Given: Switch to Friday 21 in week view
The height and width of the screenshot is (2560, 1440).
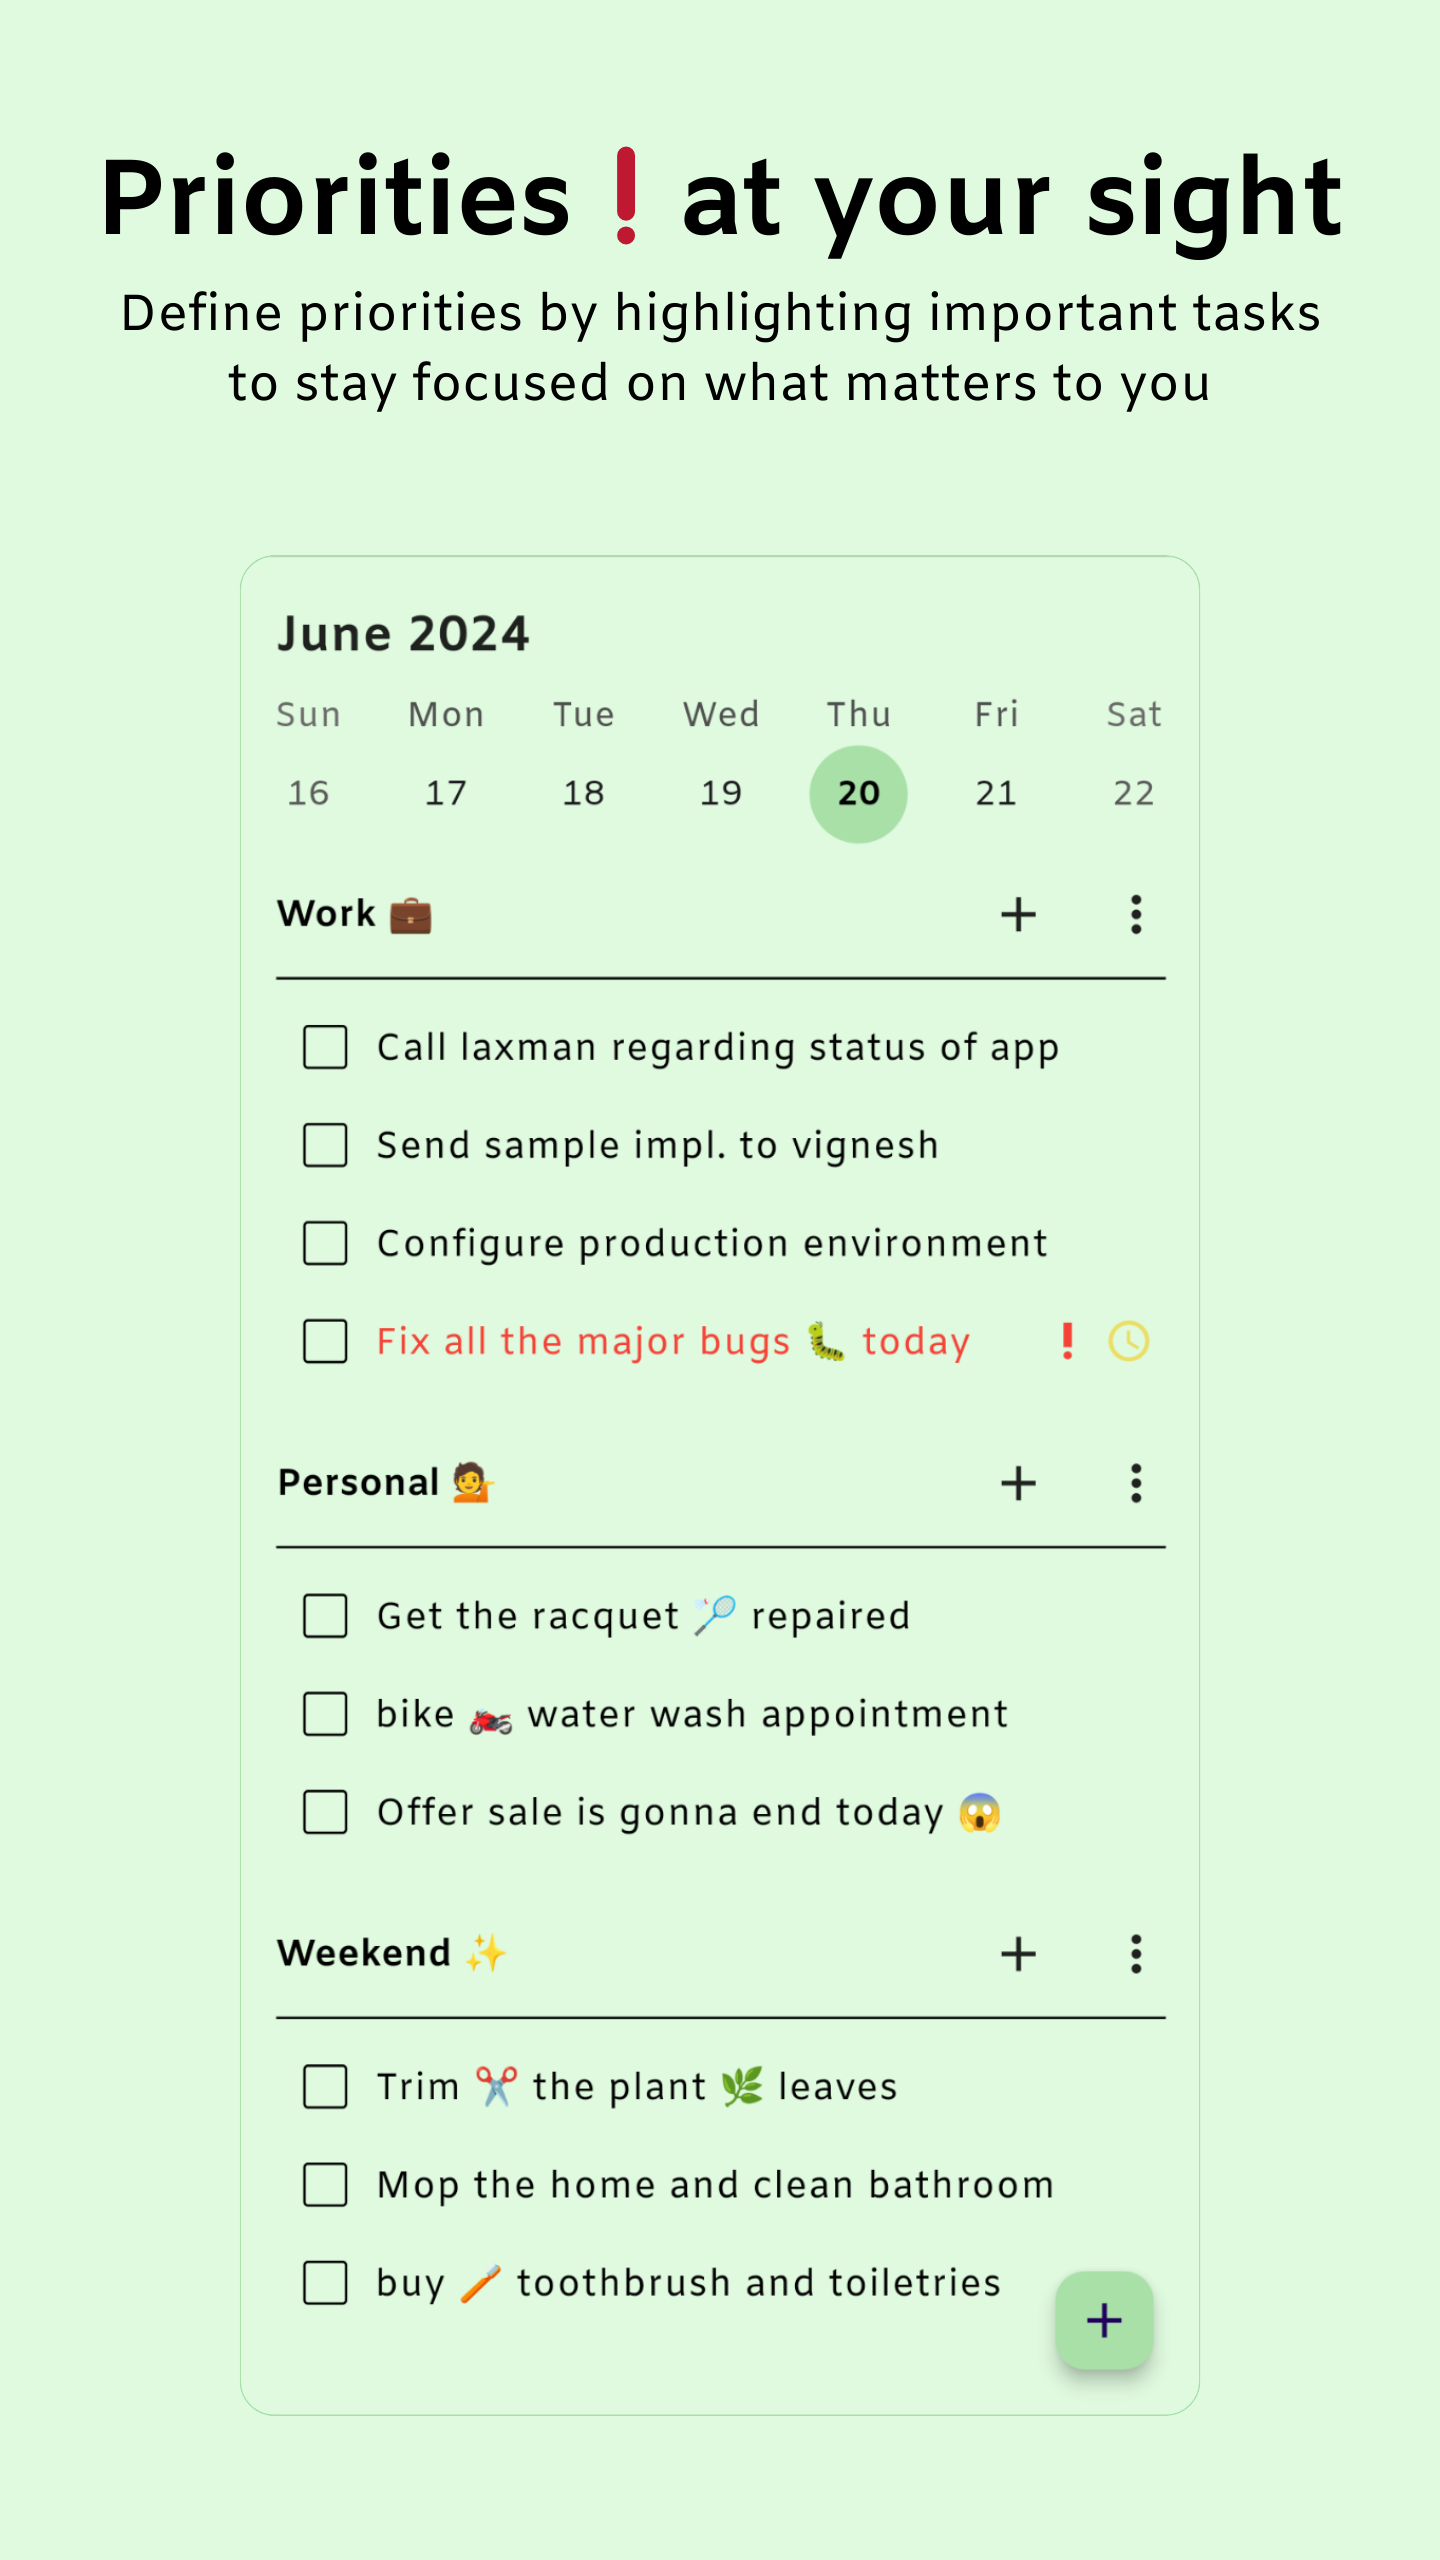Looking at the screenshot, I should coord(996,794).
